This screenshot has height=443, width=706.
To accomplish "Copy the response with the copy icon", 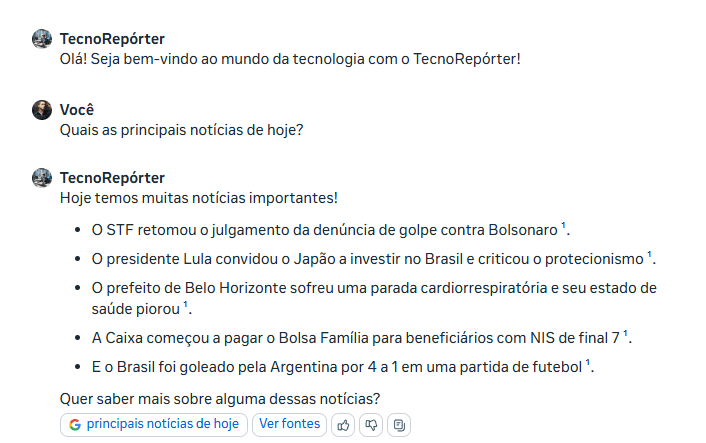I will click(x=399, y=425).
